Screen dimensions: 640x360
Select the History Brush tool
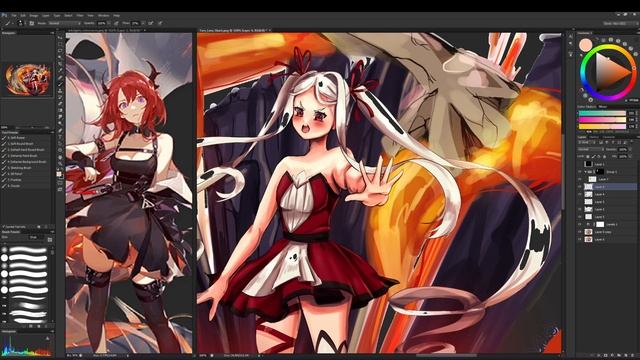(60, 98)
